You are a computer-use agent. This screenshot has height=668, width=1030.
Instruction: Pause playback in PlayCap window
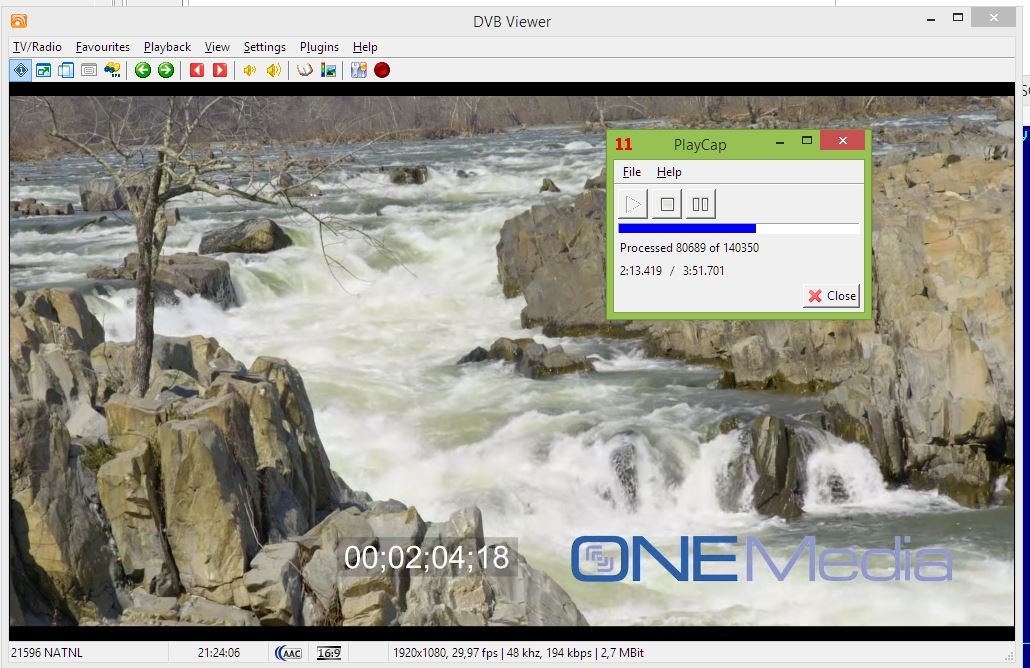pyautogui.click(x=701, y=205)
